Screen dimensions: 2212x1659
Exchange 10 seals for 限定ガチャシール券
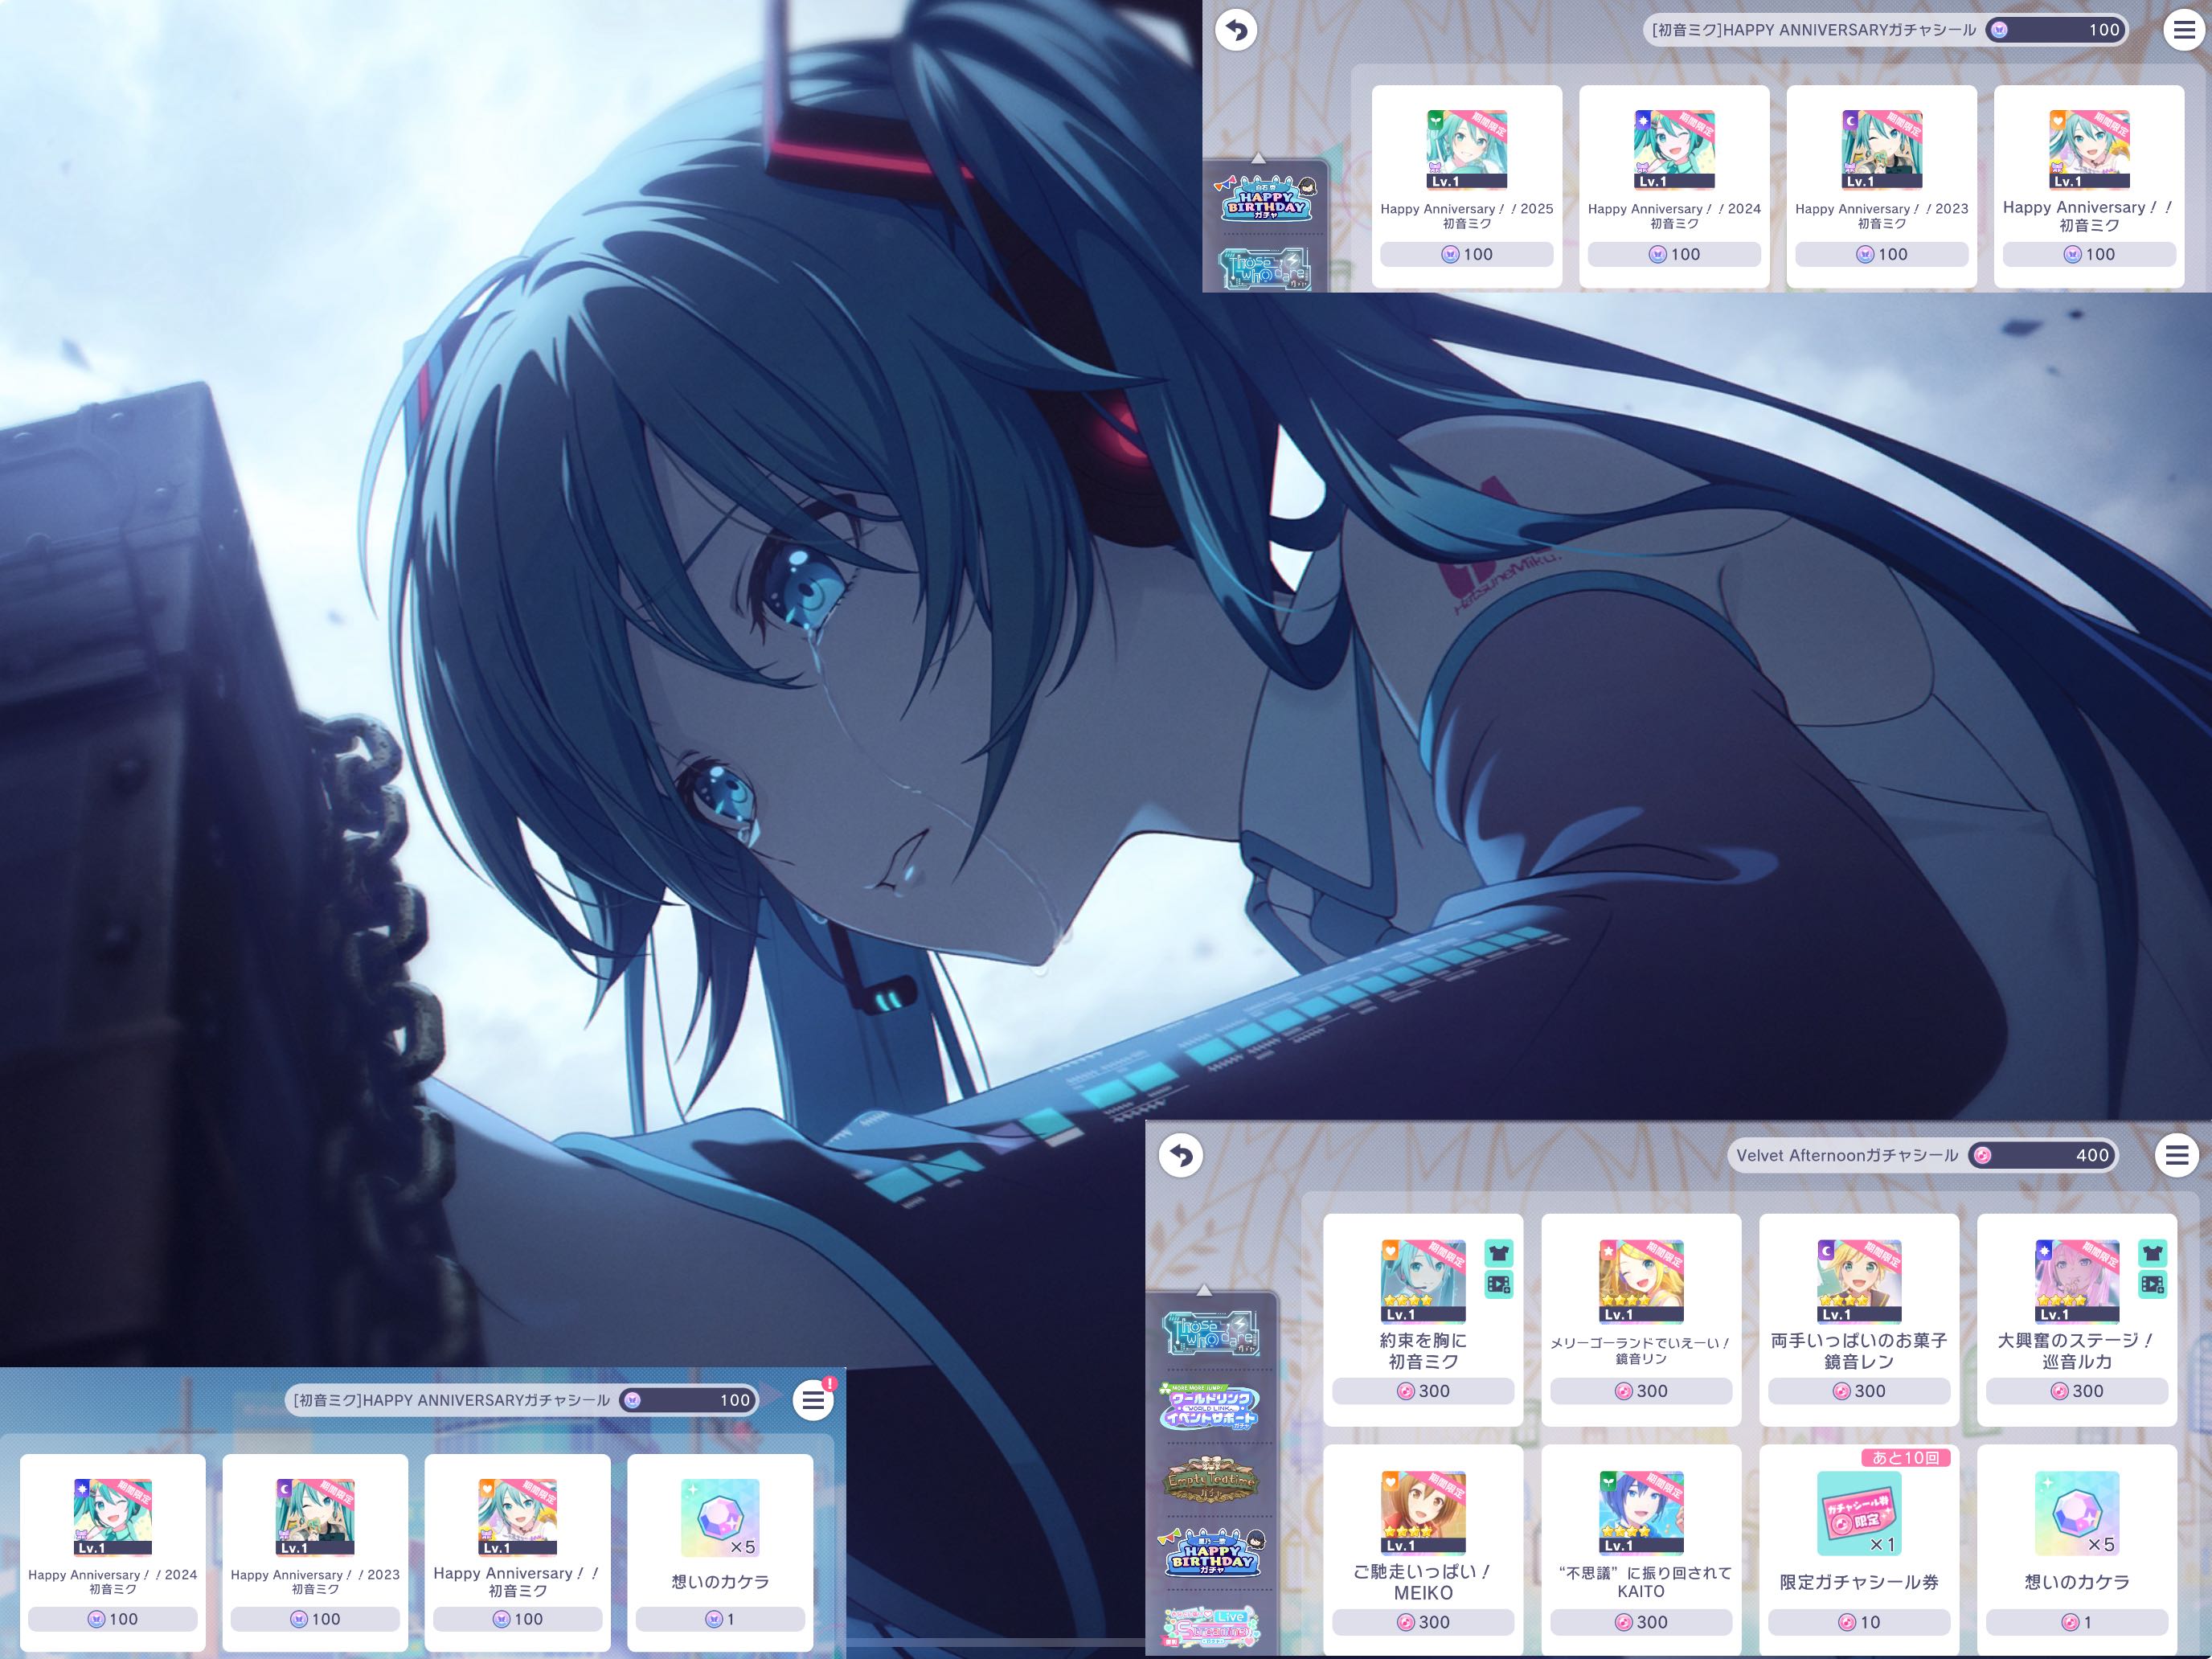click(x=1858, y=1622)
